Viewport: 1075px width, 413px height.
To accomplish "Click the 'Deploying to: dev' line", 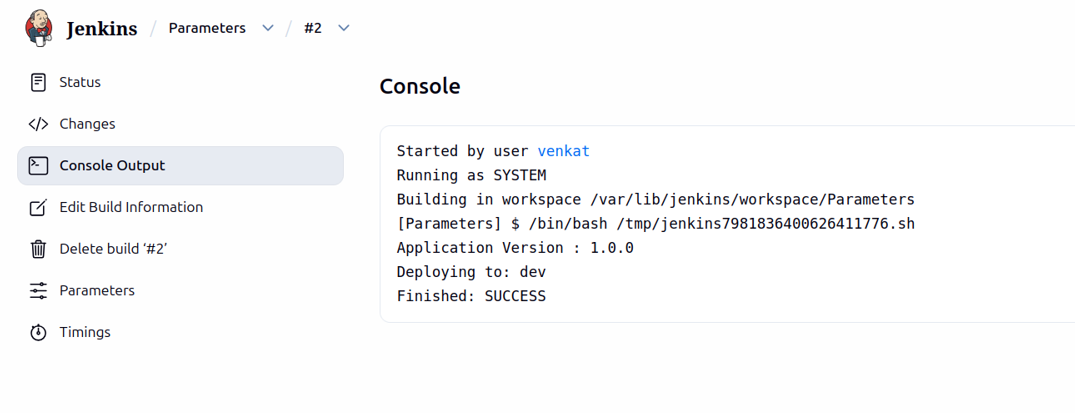I will tap(472, 272).
